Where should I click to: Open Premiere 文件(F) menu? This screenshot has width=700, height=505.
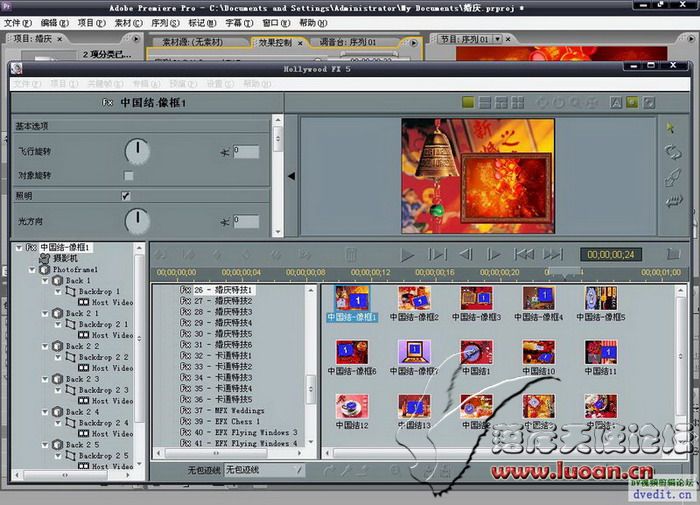[x=18, y=23]
